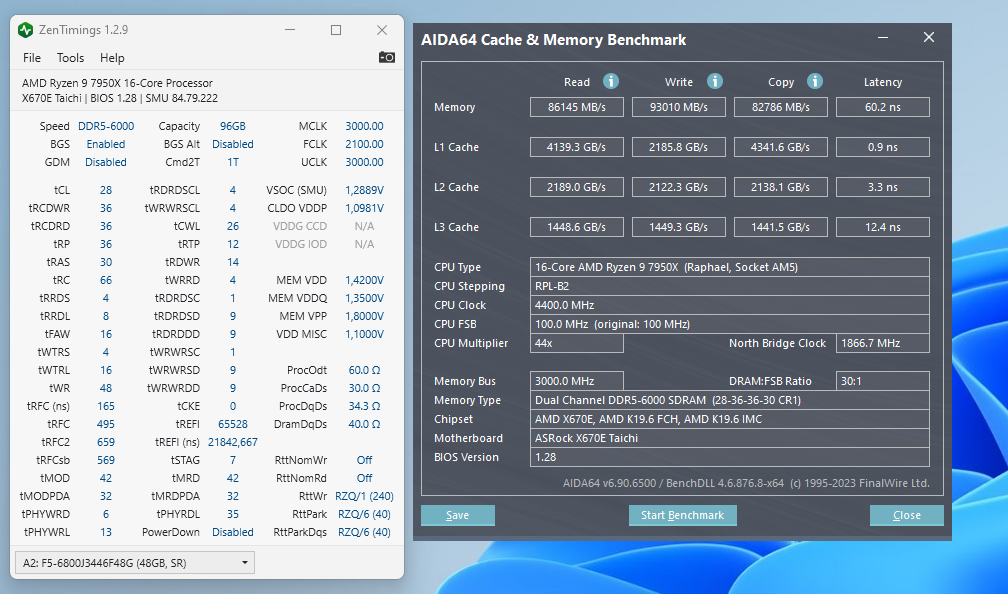Image resolution: width=1008 pixels, height=594 pixels.
Task: Click FCLK value 2100.00
Action: coord(364,144)
